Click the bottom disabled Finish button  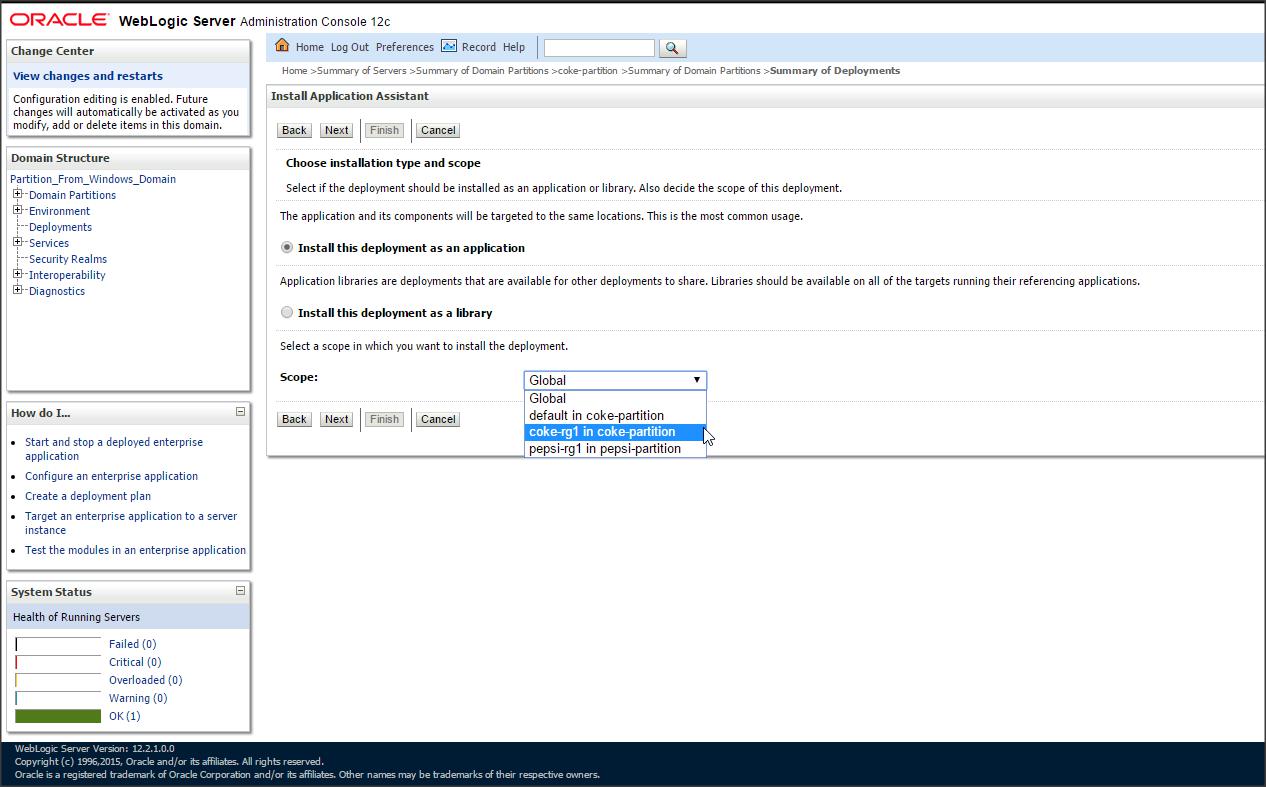point(384,419)
